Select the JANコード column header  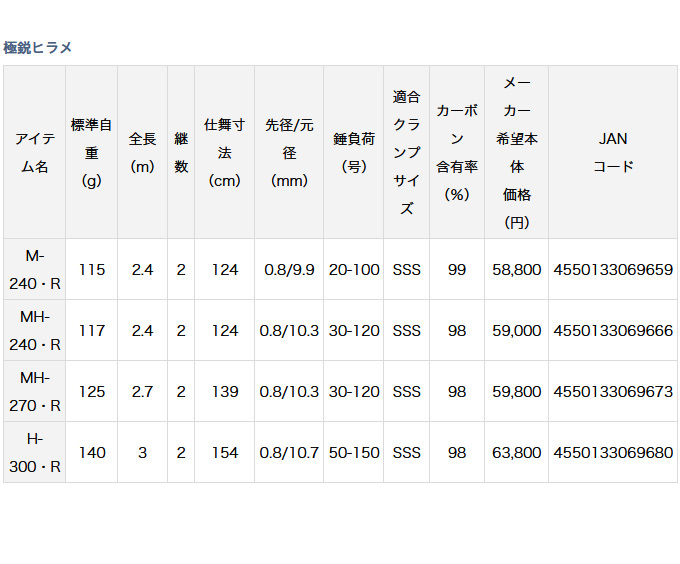[613, 153]
